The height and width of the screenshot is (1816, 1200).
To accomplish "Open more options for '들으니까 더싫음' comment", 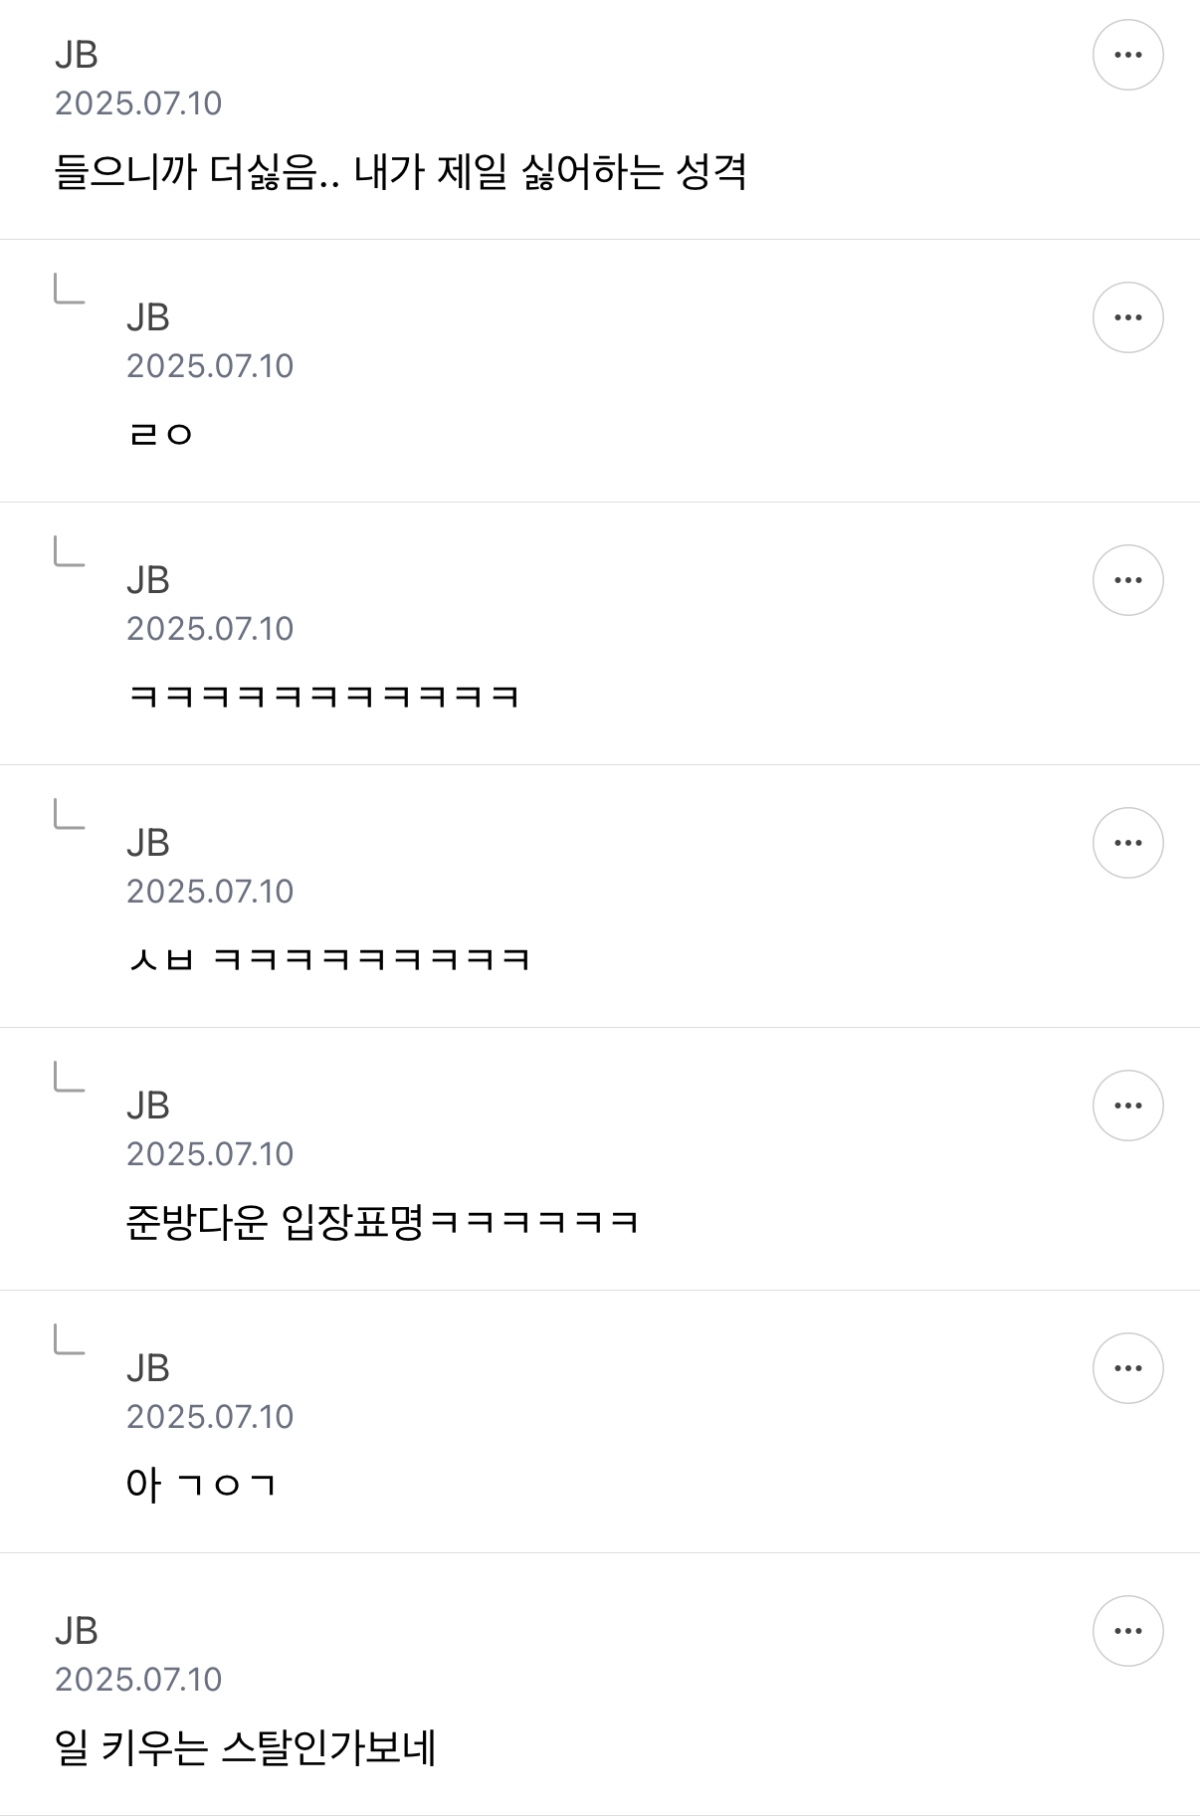I will 1127,55.
